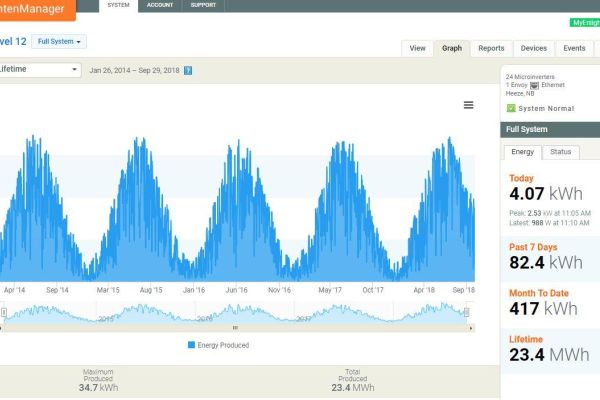Screen dimensions: 600x400
Task: Open the SUPPORT menu item
Action: point(203,5)
